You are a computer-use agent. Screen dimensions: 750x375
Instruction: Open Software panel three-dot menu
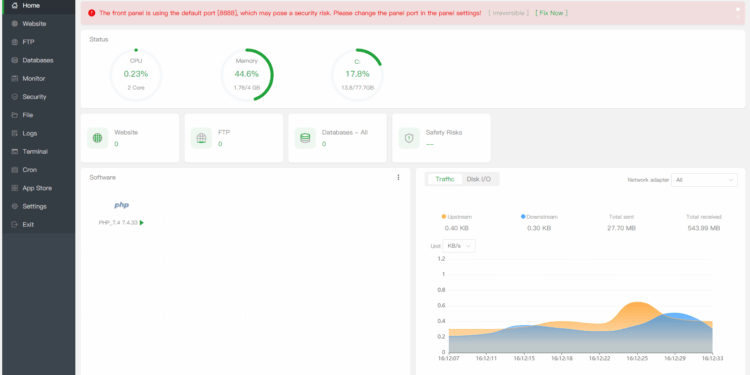pyautogui.click(x=398, y=177)
